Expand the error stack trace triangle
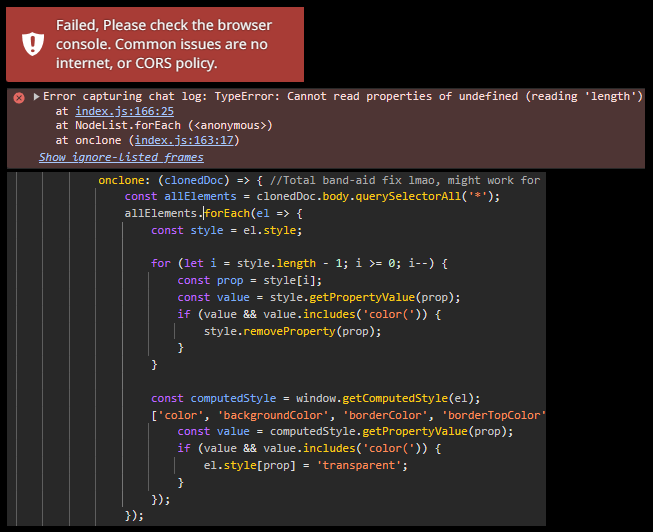 (36, 96)
